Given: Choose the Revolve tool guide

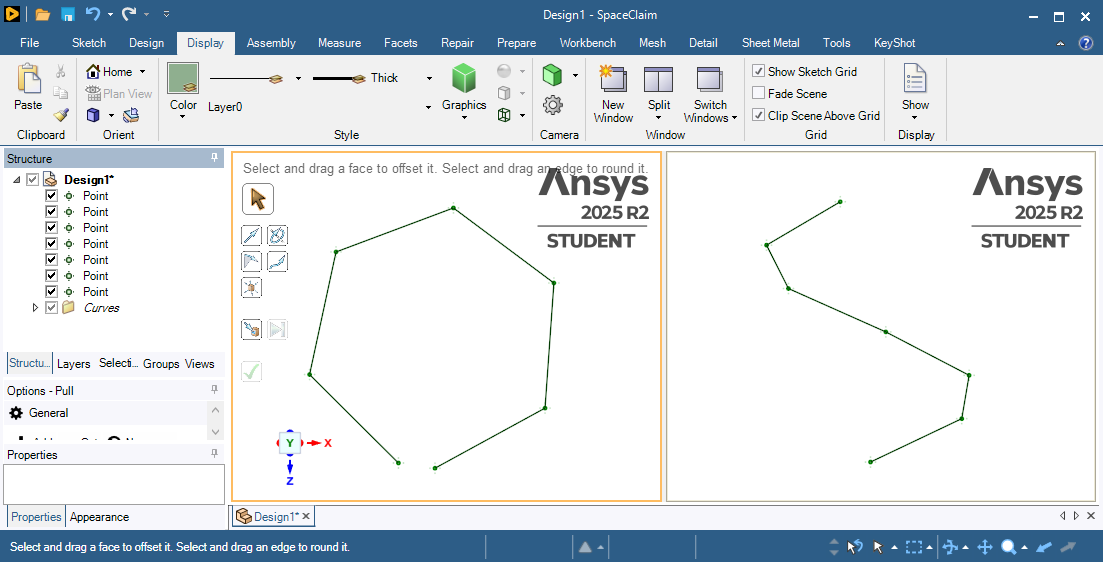Looking at the screenshot, I should pos(278,235).
